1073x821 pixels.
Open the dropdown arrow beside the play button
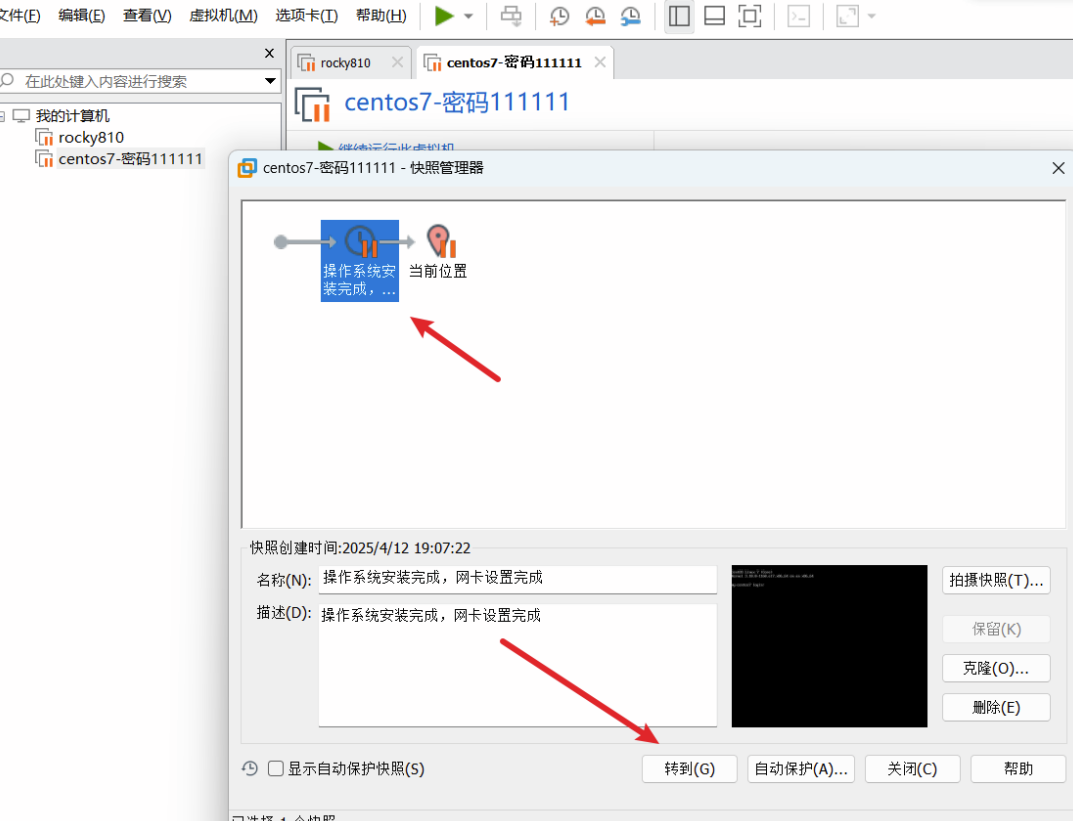pyautogui.click(x=469, y=16)
